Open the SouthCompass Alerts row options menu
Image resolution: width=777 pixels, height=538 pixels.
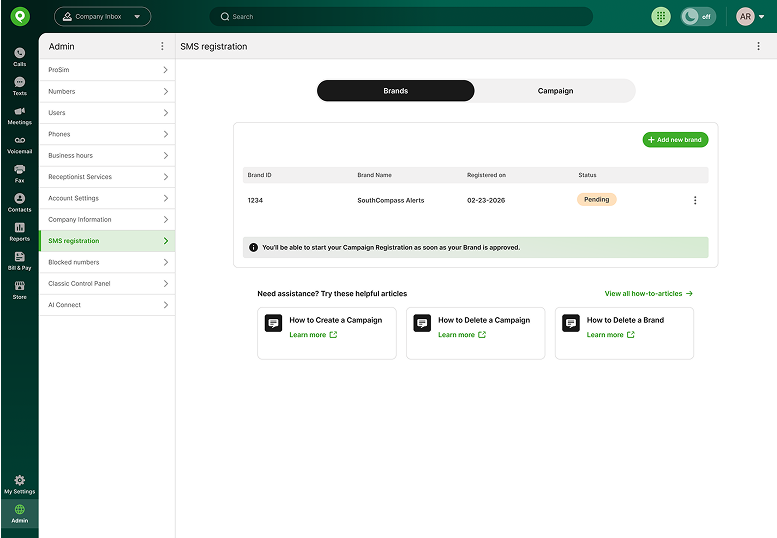coord(695,200)
